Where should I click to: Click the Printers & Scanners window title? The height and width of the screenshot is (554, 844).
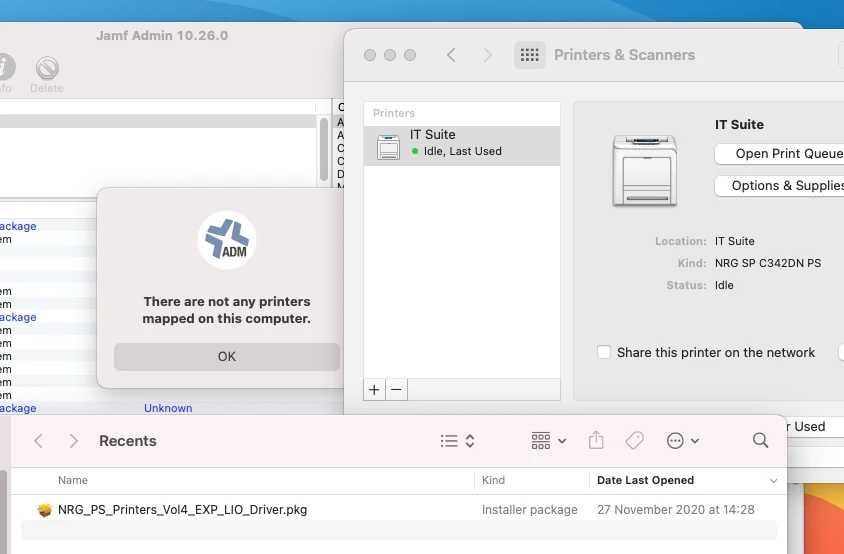click(624, 55)
